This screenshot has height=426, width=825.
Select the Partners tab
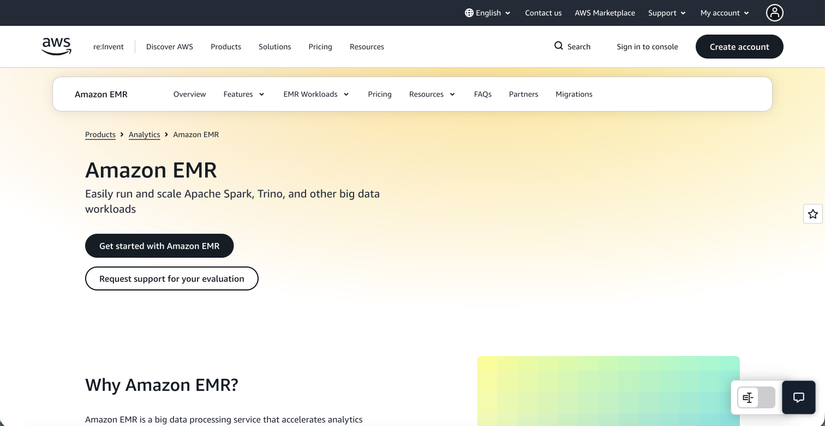[x=524, y=94]
